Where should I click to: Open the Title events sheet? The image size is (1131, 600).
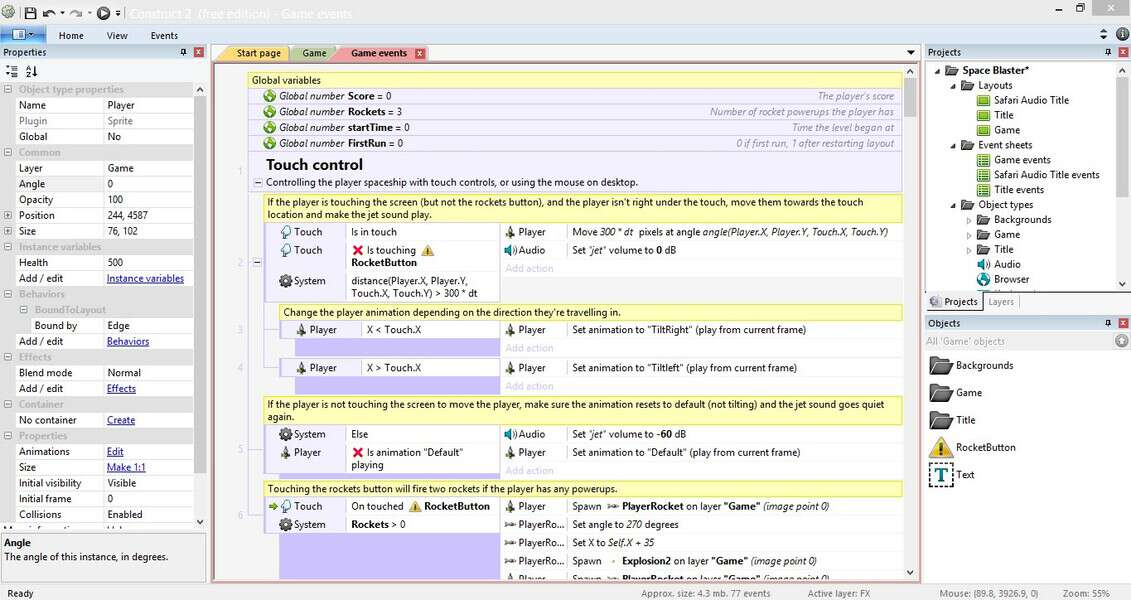coord(1018,190)
